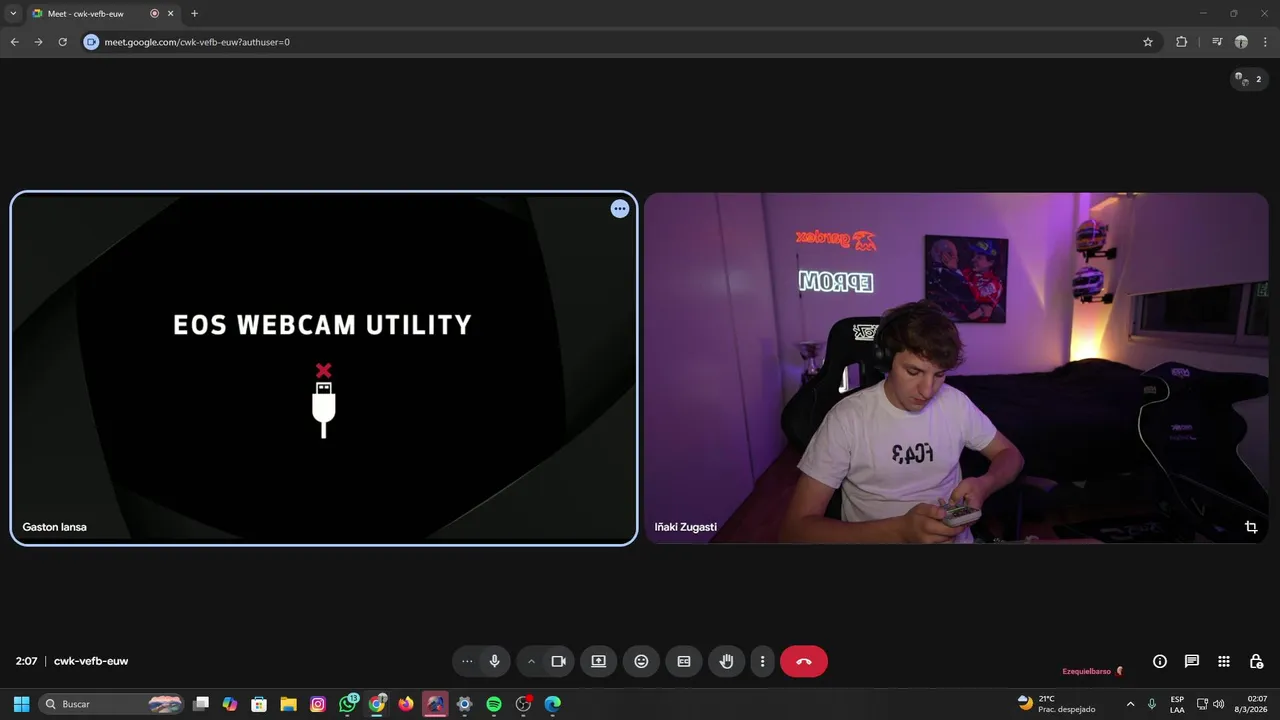Open the tab search dropdown arrow
Image resolution: width=1280 pixels, height=720 pixels.
point(13,14)
